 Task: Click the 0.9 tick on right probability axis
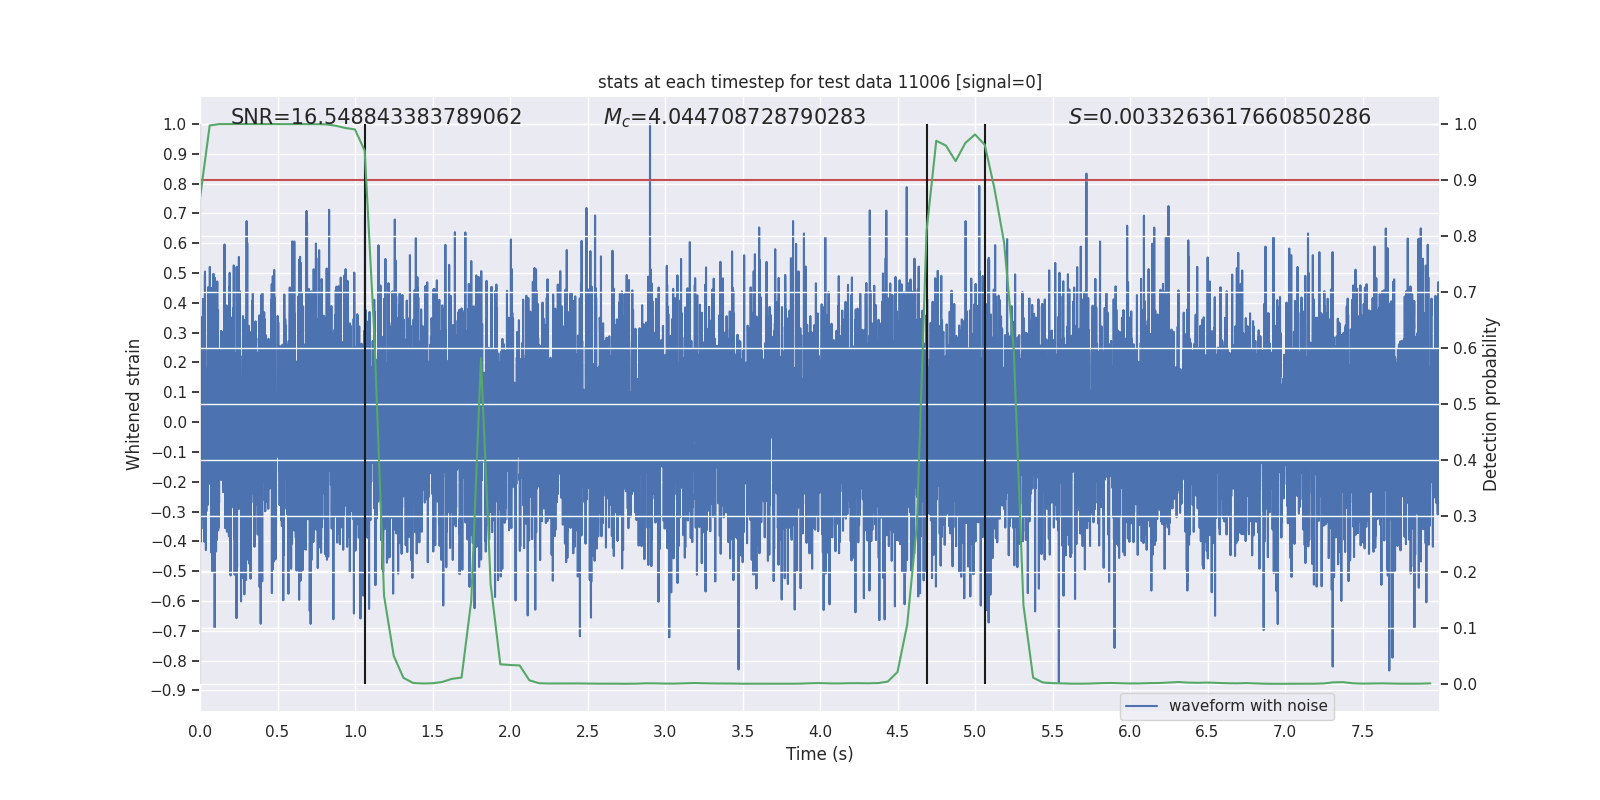pos(1465,181)
